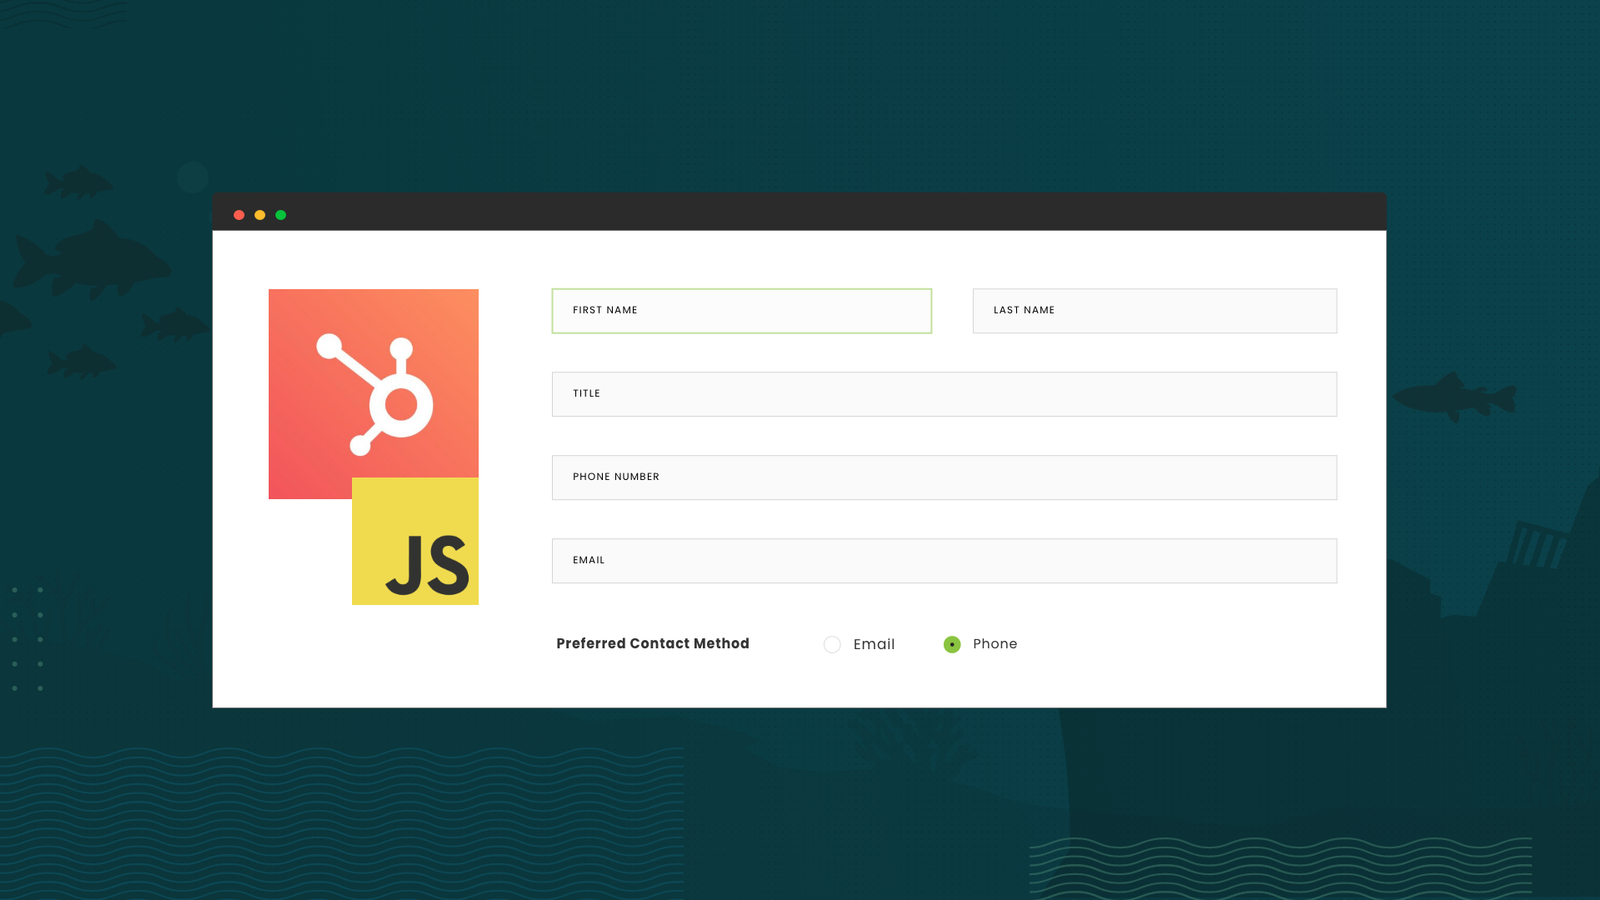Focus the Email address field

tap(944, 560)
